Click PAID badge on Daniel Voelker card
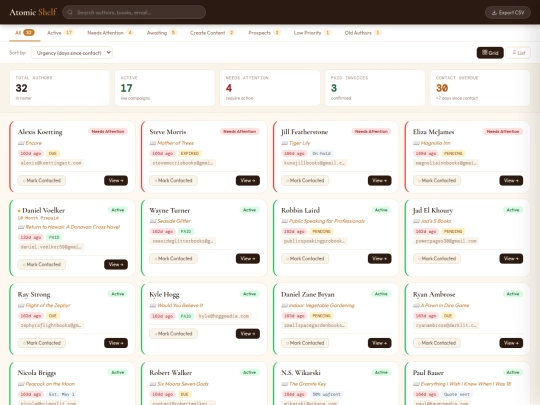 [54, 237]
